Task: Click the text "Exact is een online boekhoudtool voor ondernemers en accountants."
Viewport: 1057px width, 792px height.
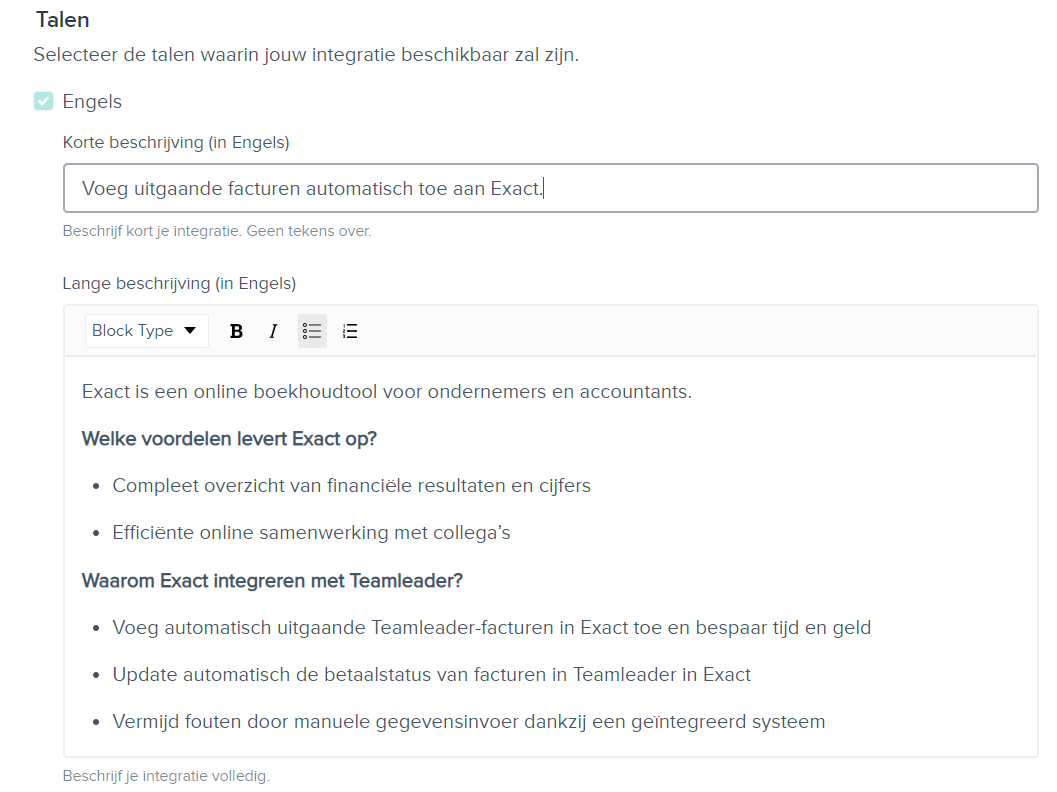Action: (387, 392)
